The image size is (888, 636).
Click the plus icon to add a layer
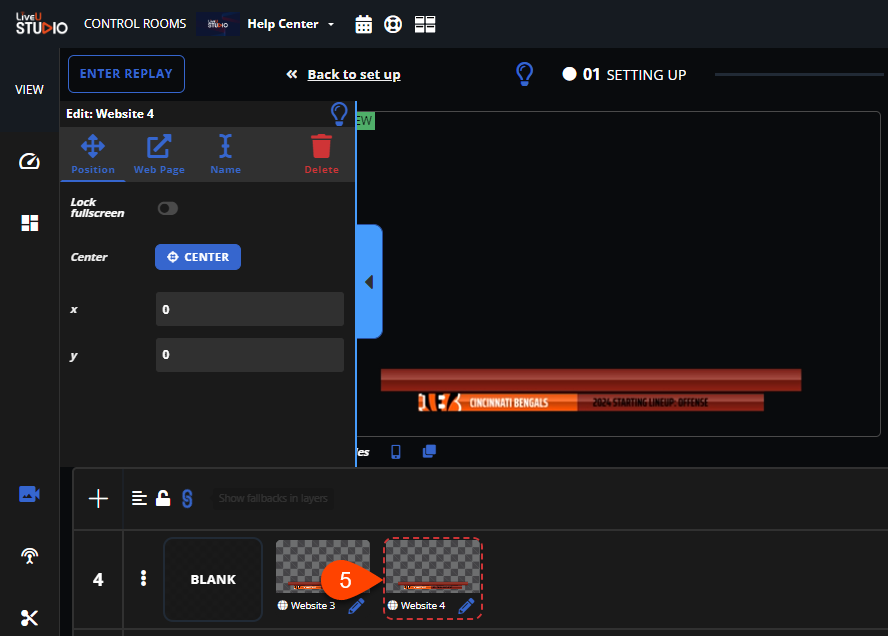[98, 498]
